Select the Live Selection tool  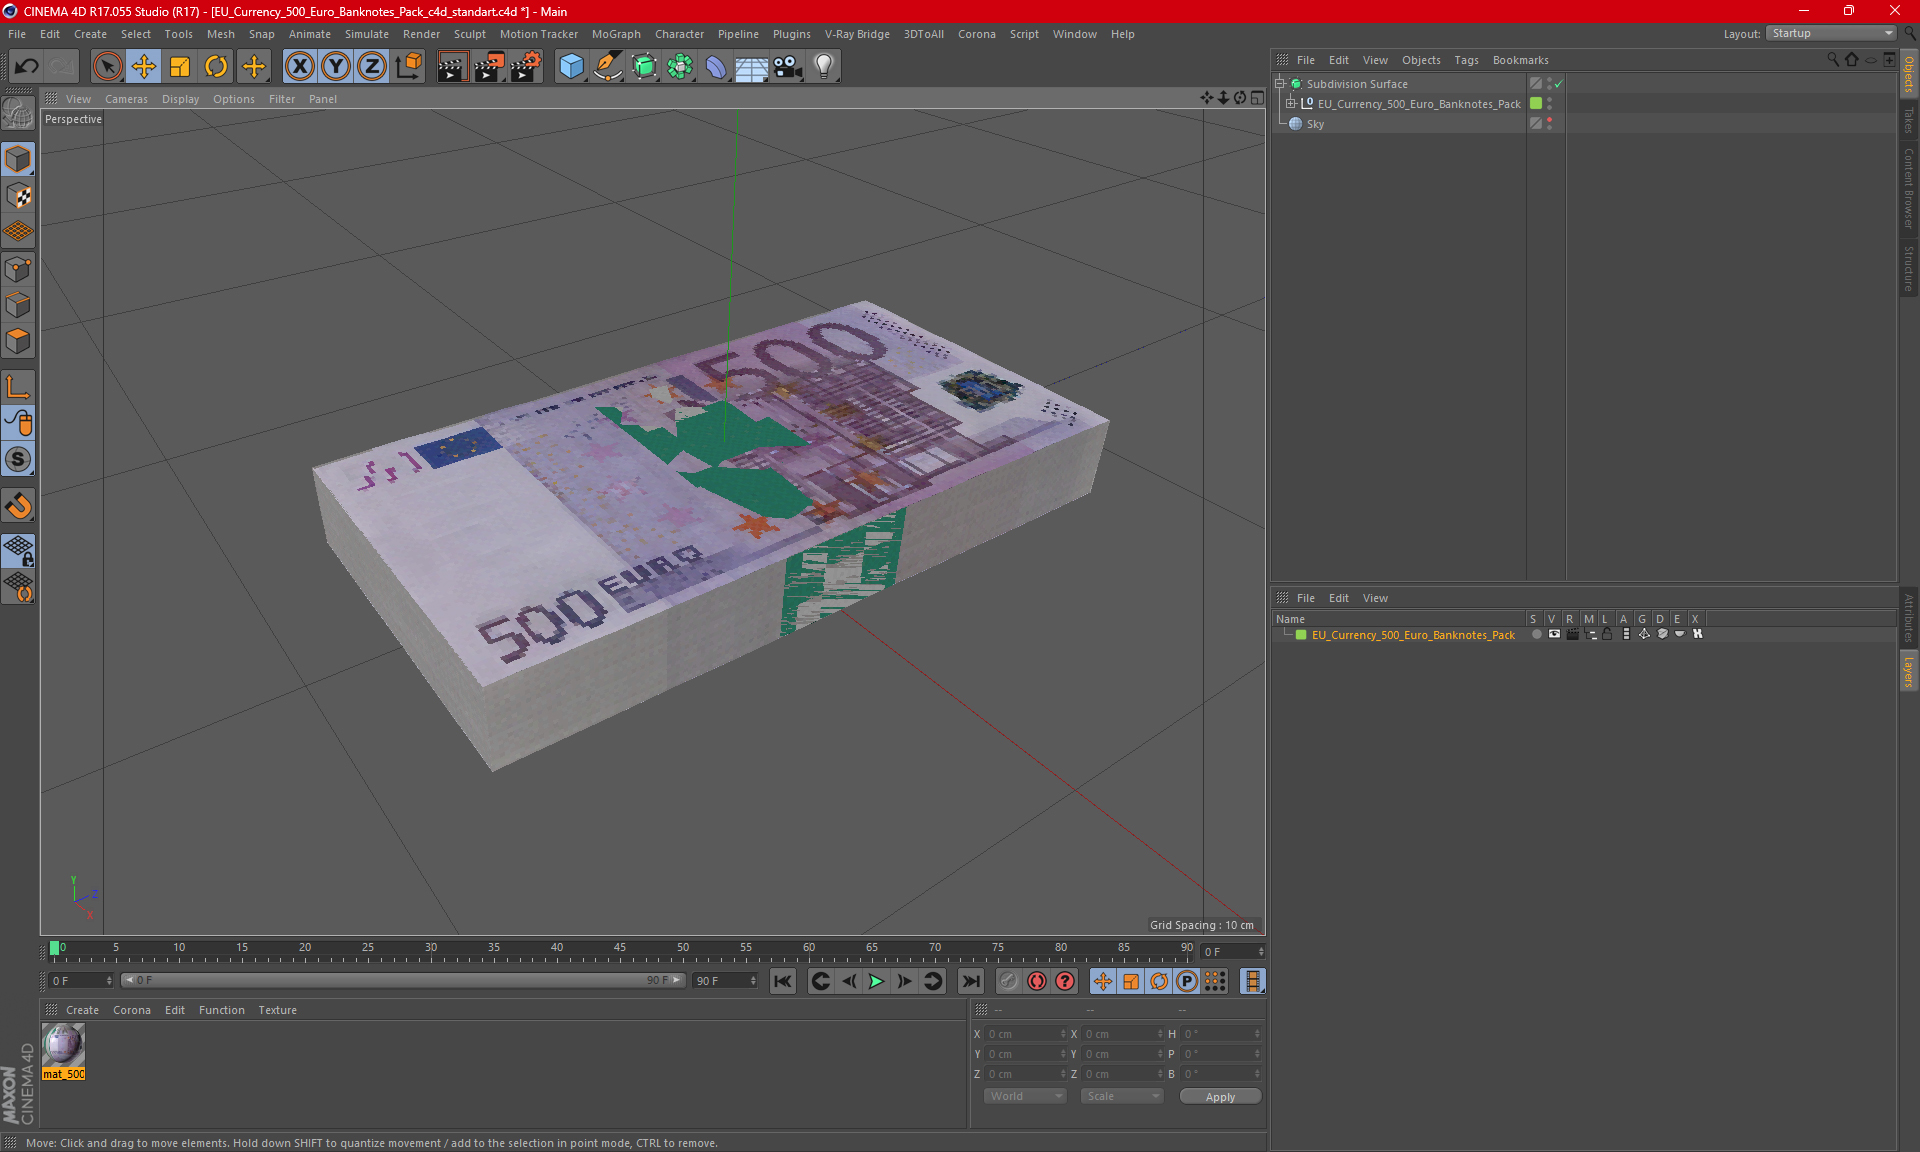point(107,66)
